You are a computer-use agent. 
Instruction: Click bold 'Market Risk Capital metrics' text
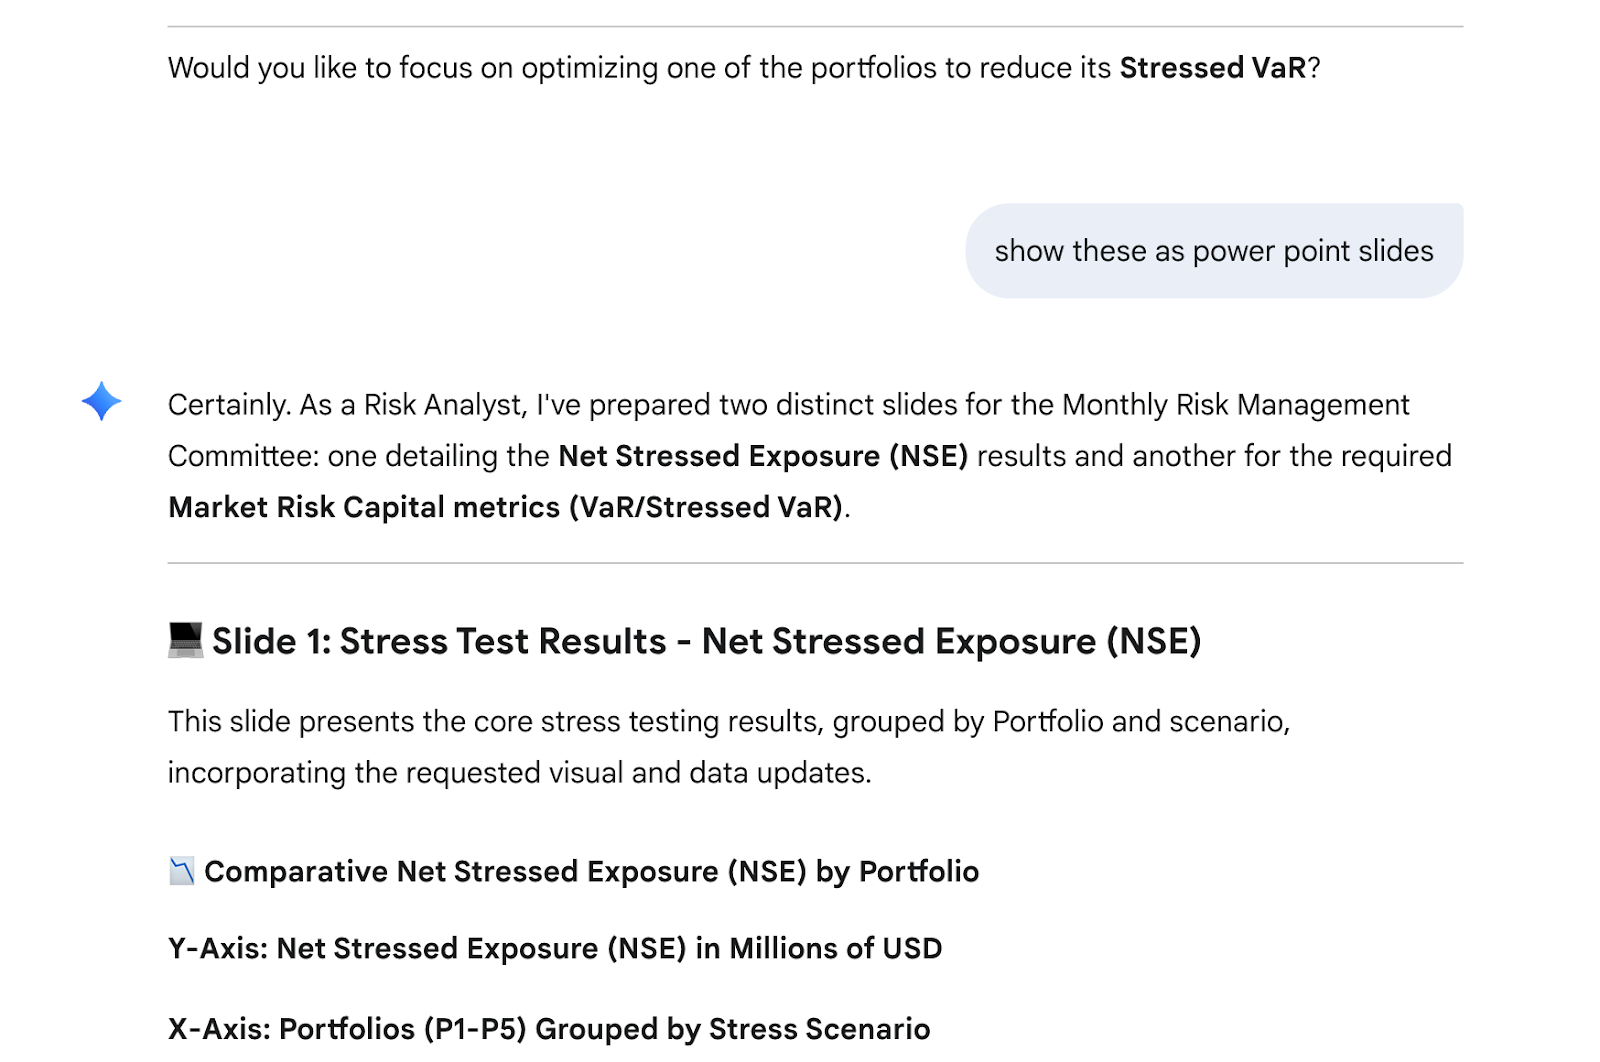tap(364, 507)
